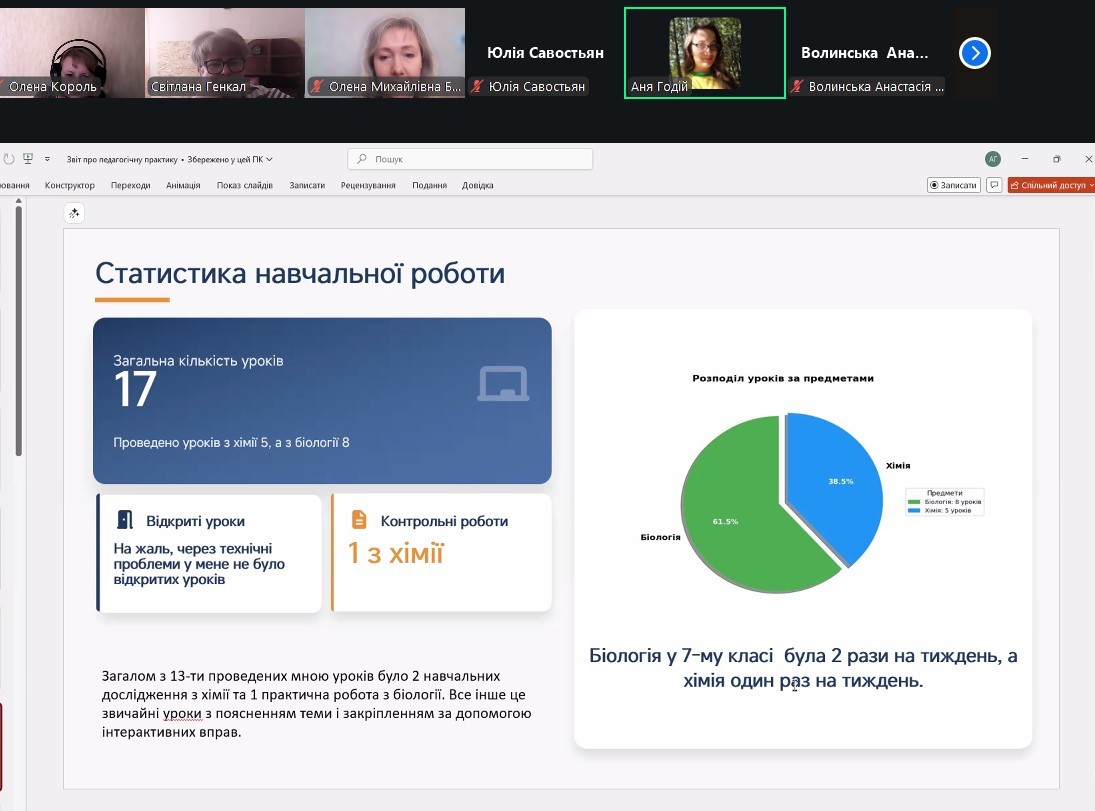The image size is (1095, 811).
Task: Click the laptop icon on lessons card
Action: [x=502, y=384]
